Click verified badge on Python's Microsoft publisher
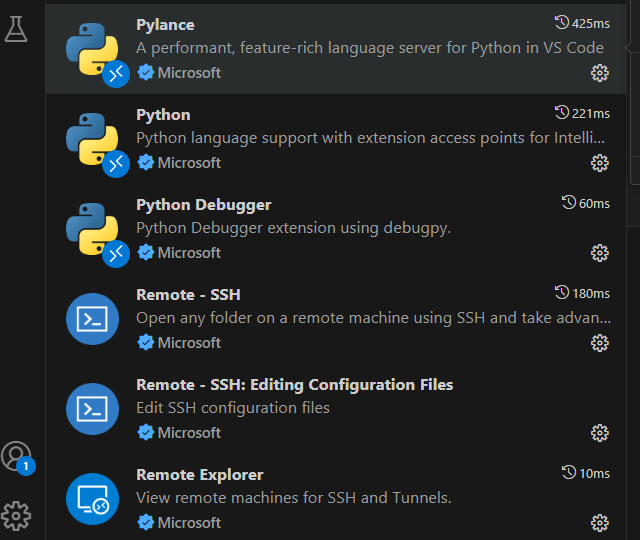This screenshot has width=640, height=540. click(146, 163)
